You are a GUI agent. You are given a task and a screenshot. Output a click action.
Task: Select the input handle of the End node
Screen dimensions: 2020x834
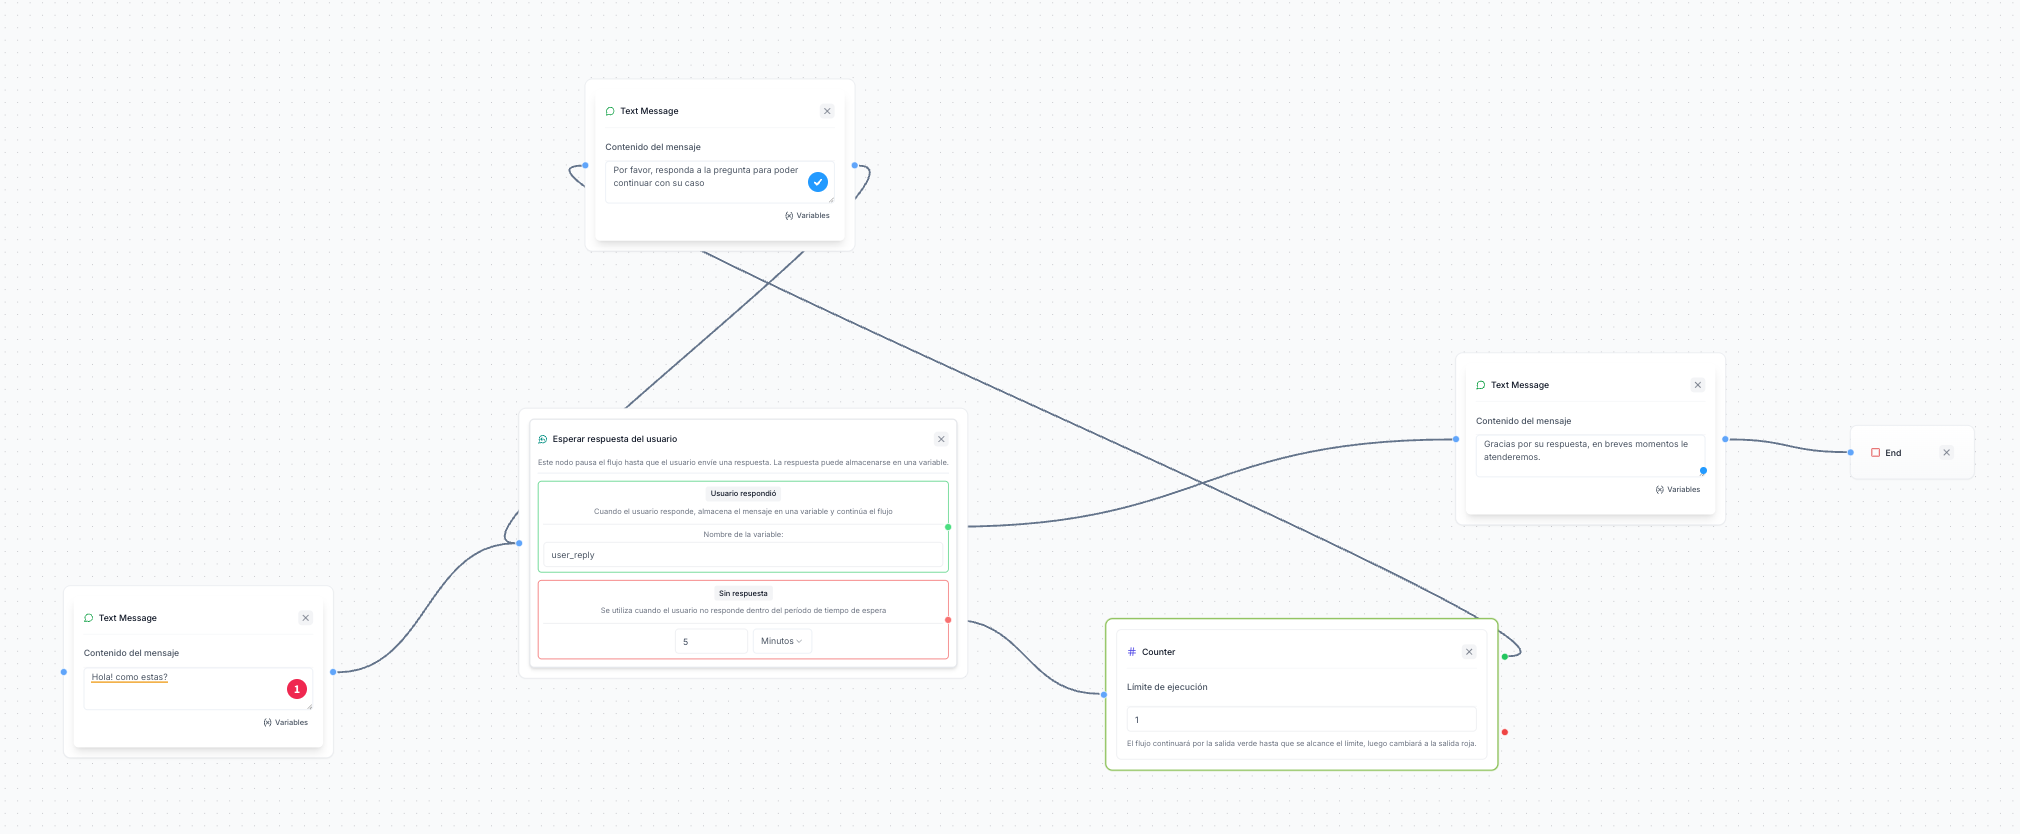pos(1851,453)
